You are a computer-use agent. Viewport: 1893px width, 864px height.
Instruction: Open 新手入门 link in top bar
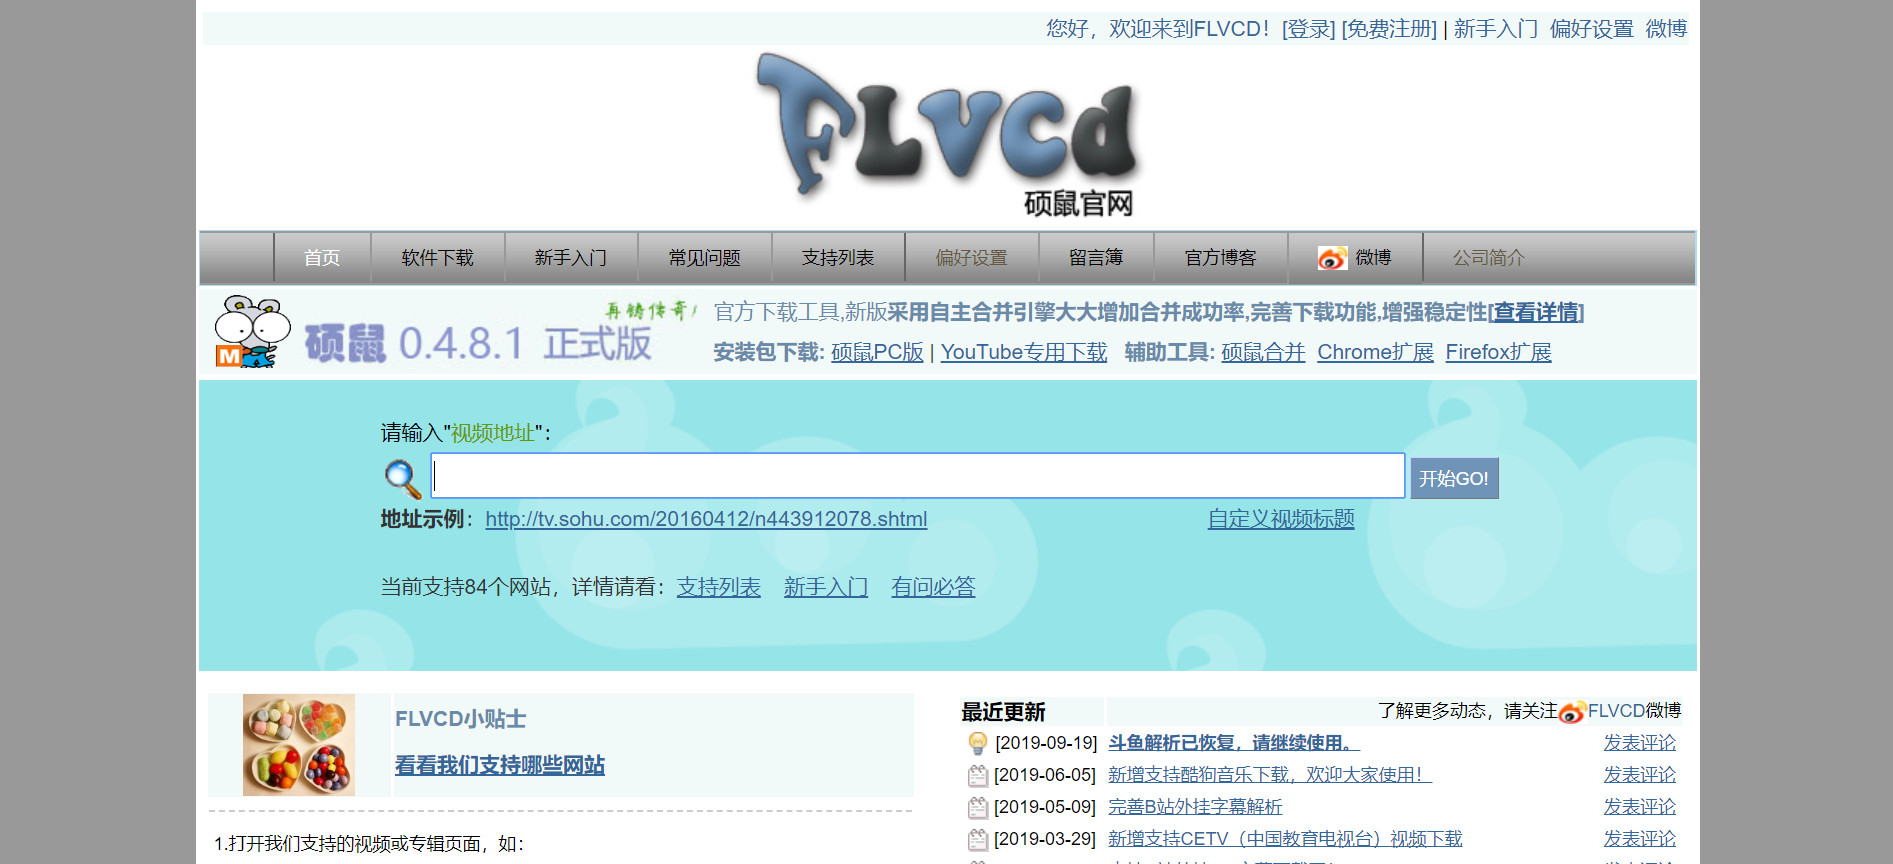1496,29
